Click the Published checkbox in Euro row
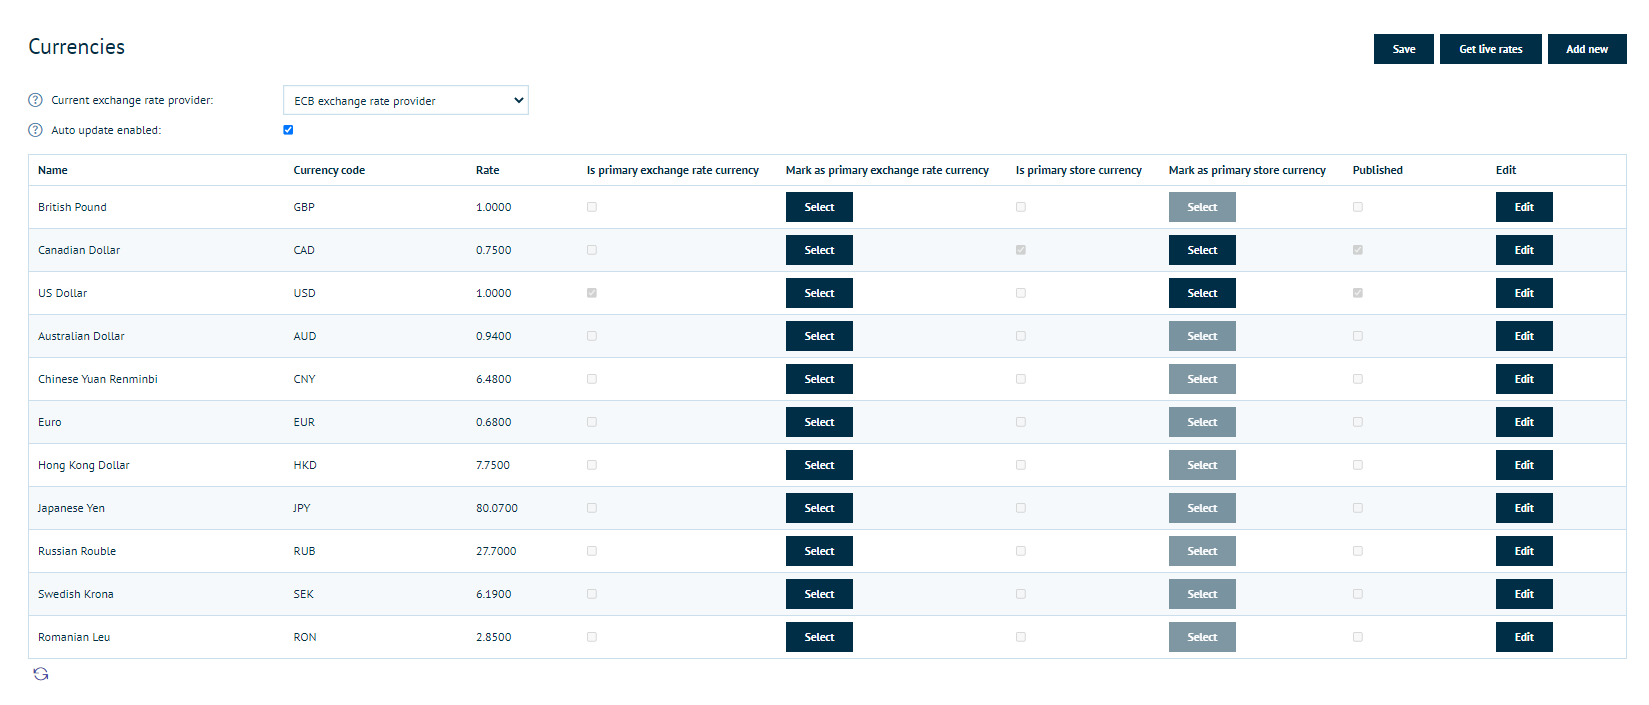This screenshot has height=705, width=1649. tap(1358, 422)
